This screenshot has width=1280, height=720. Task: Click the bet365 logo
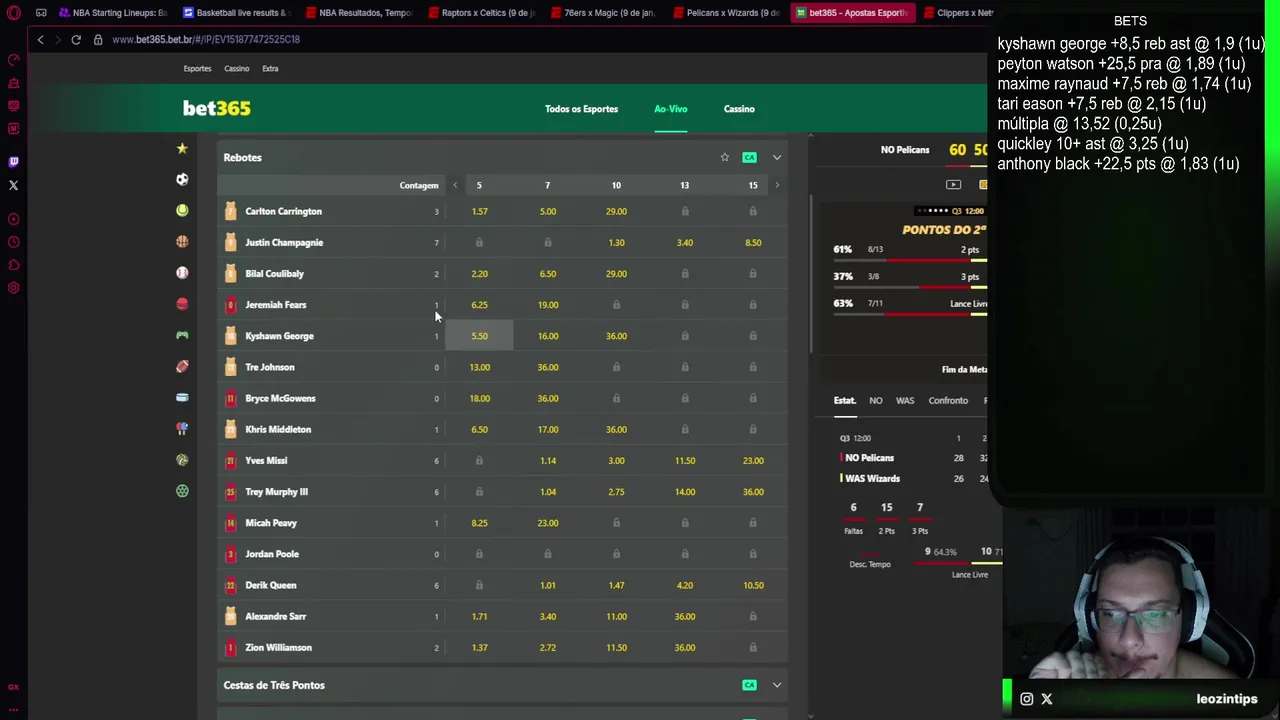(217, 108)
